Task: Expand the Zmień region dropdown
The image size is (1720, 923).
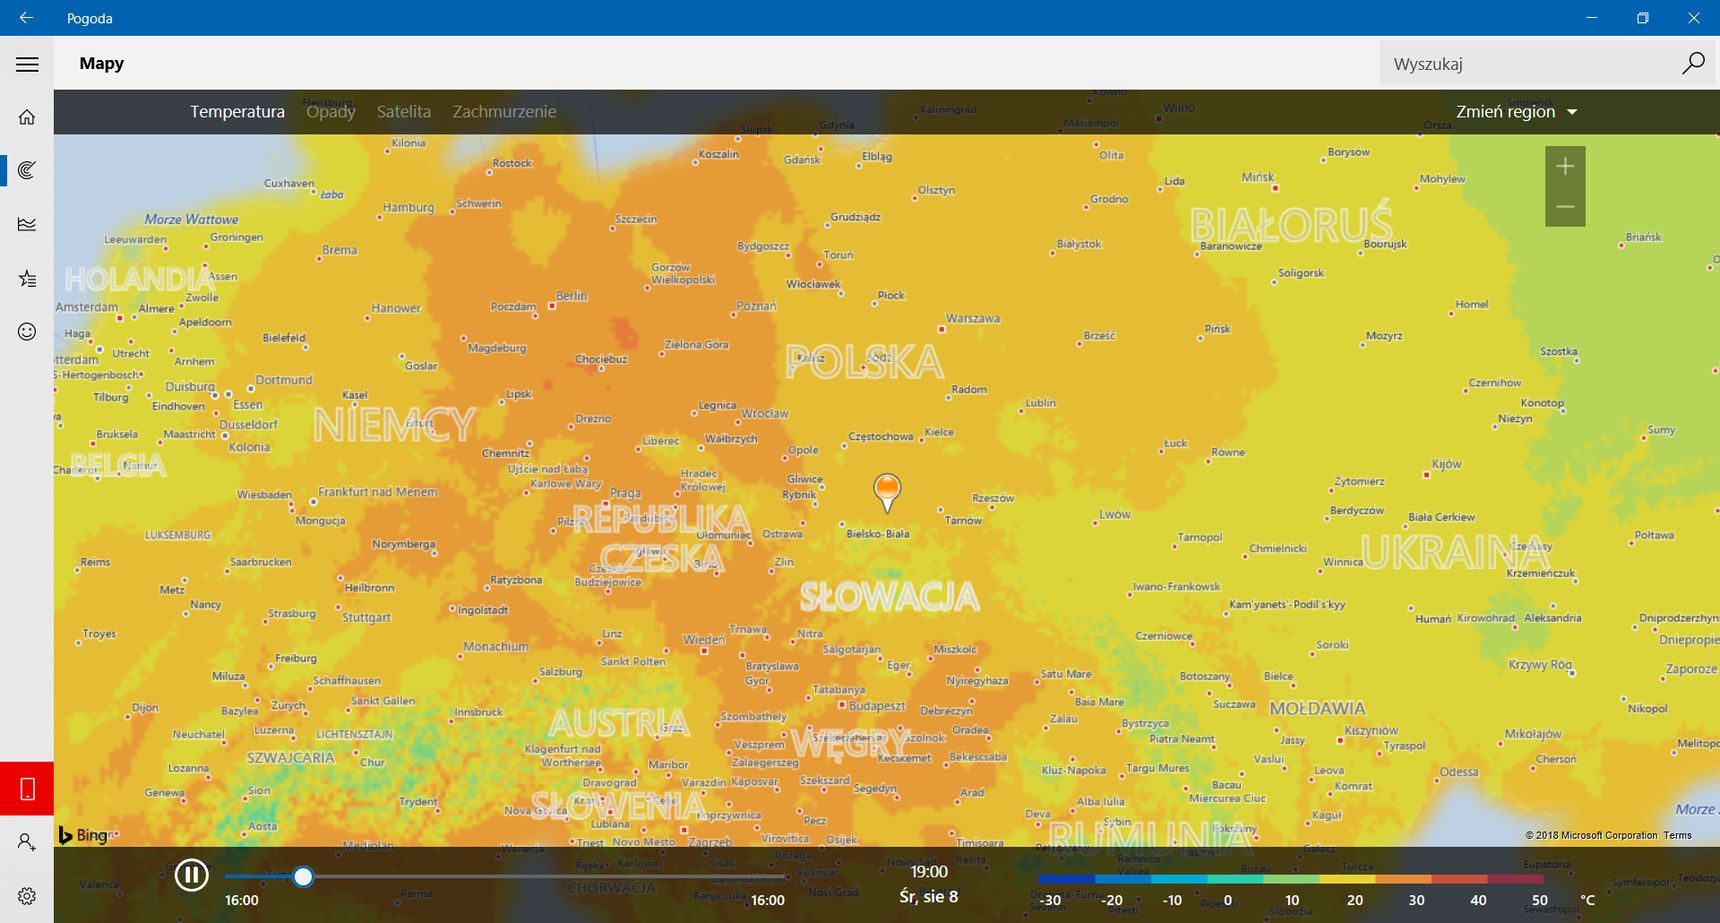Action: click(1516, 112)
